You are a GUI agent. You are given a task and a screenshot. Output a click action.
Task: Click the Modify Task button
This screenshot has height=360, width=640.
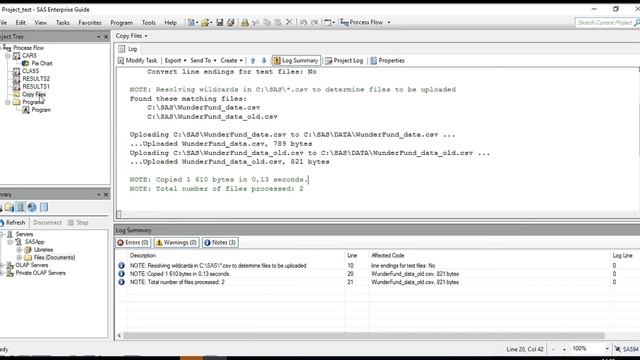click(x=137, y=60)
